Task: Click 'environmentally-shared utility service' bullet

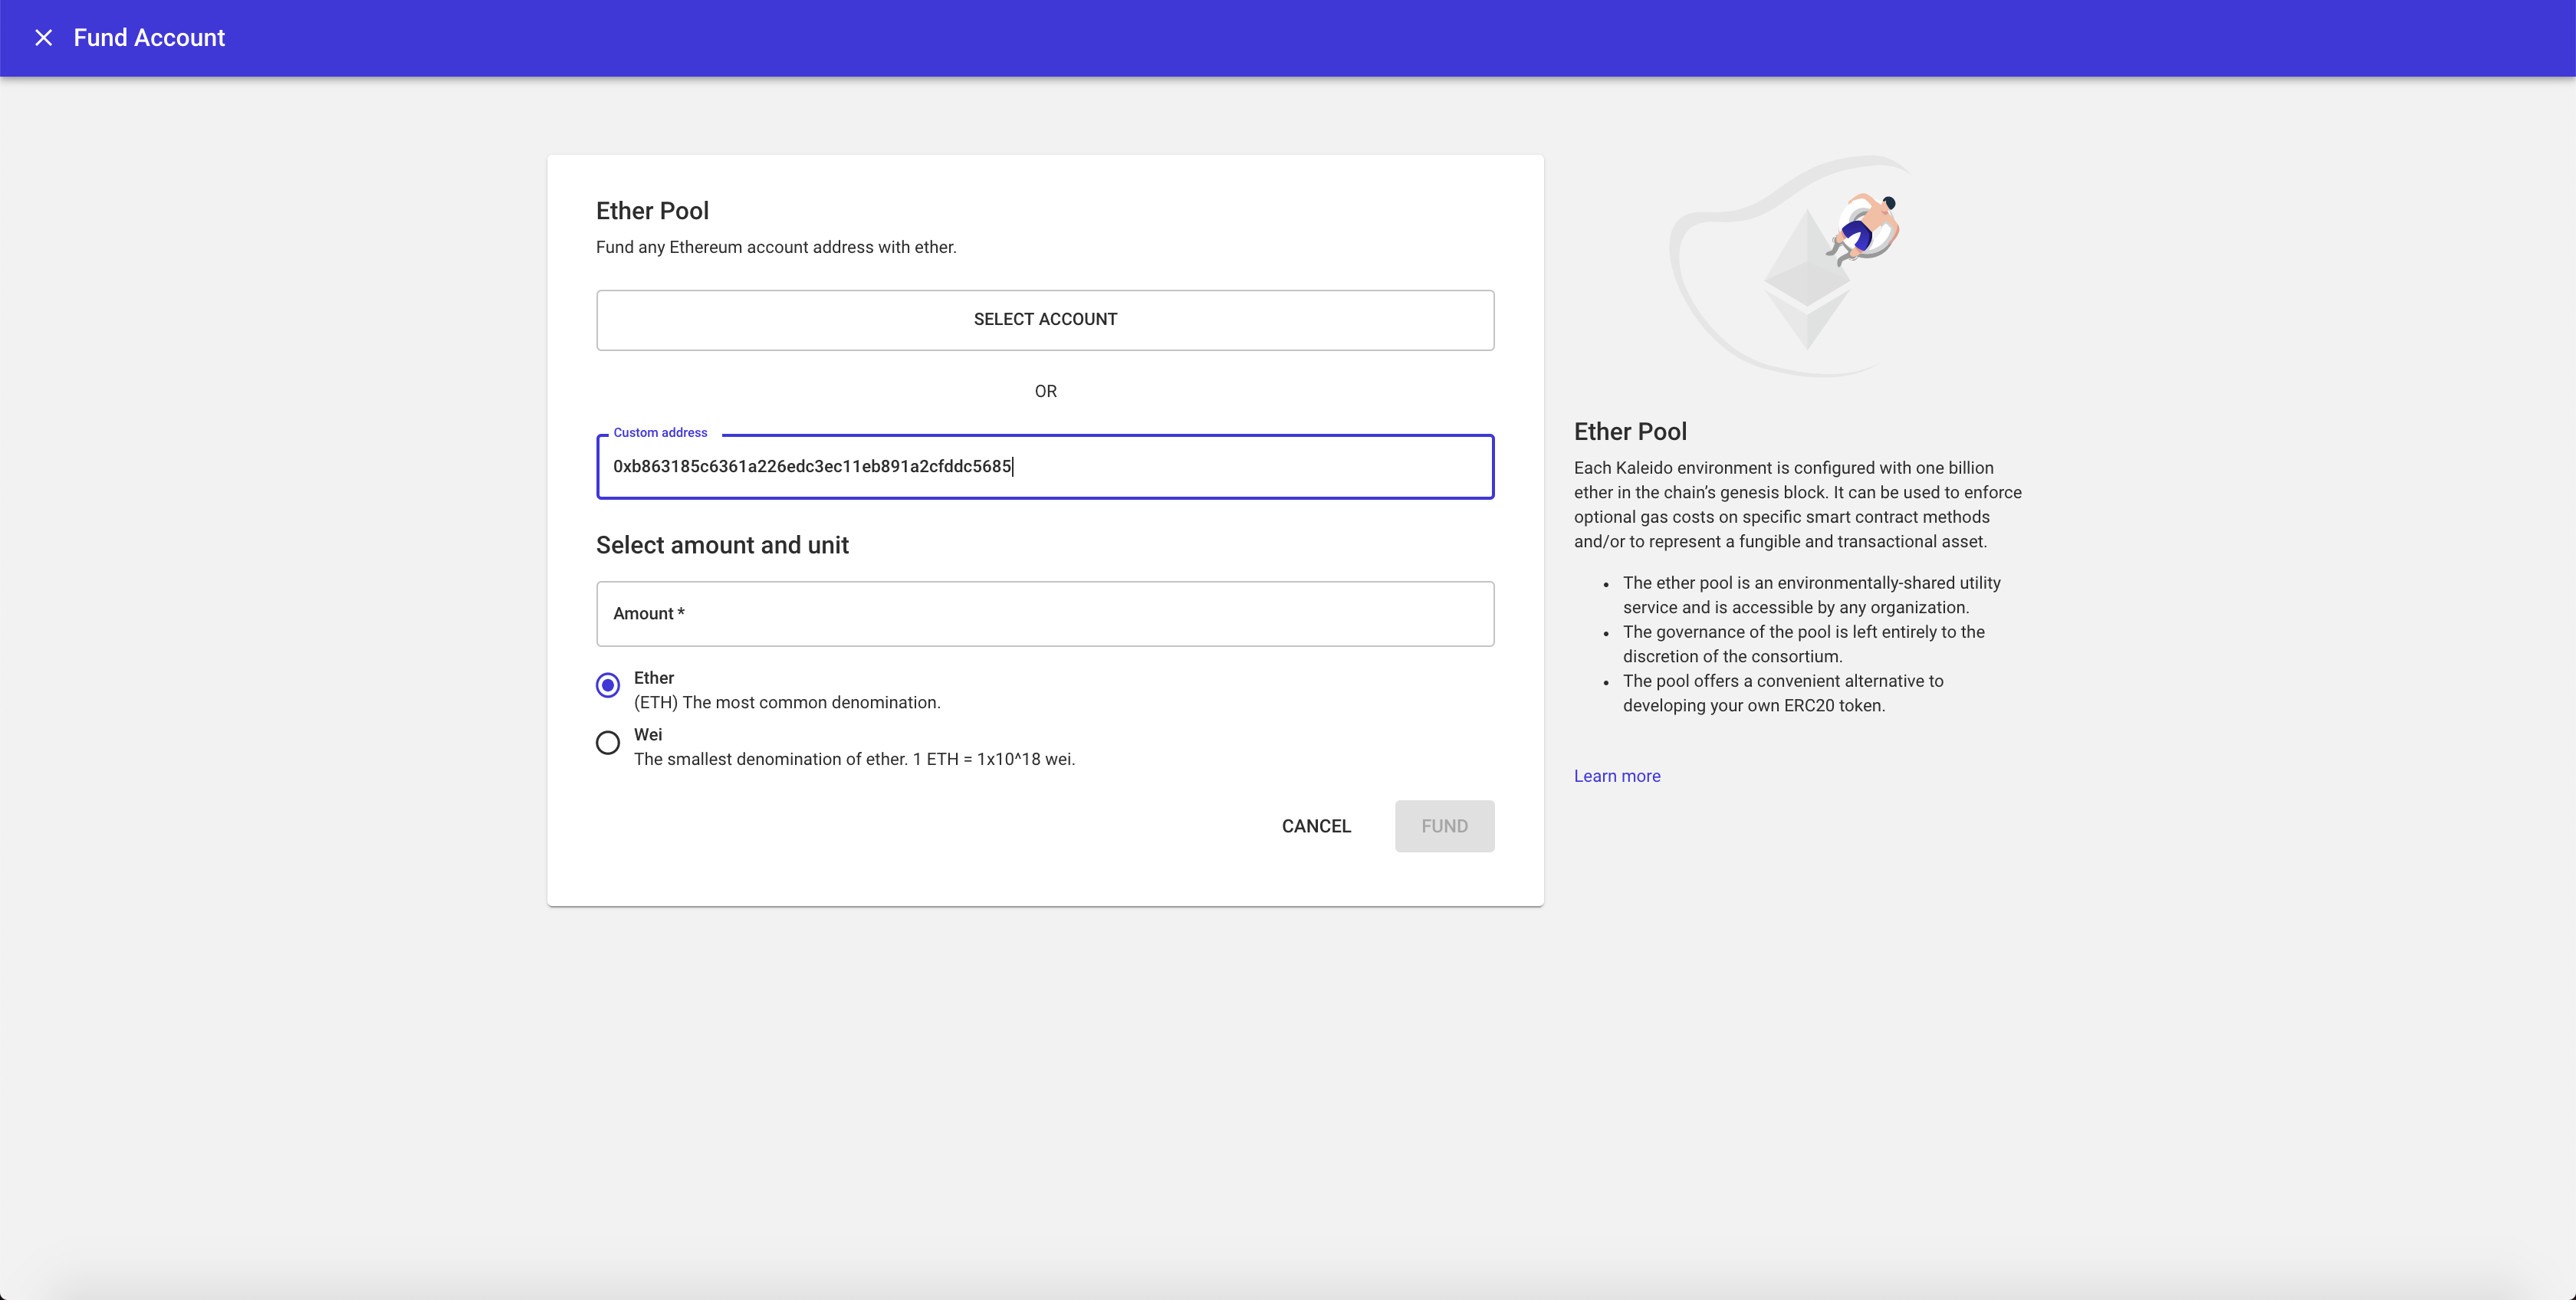Action: [x=1811, y=595]
